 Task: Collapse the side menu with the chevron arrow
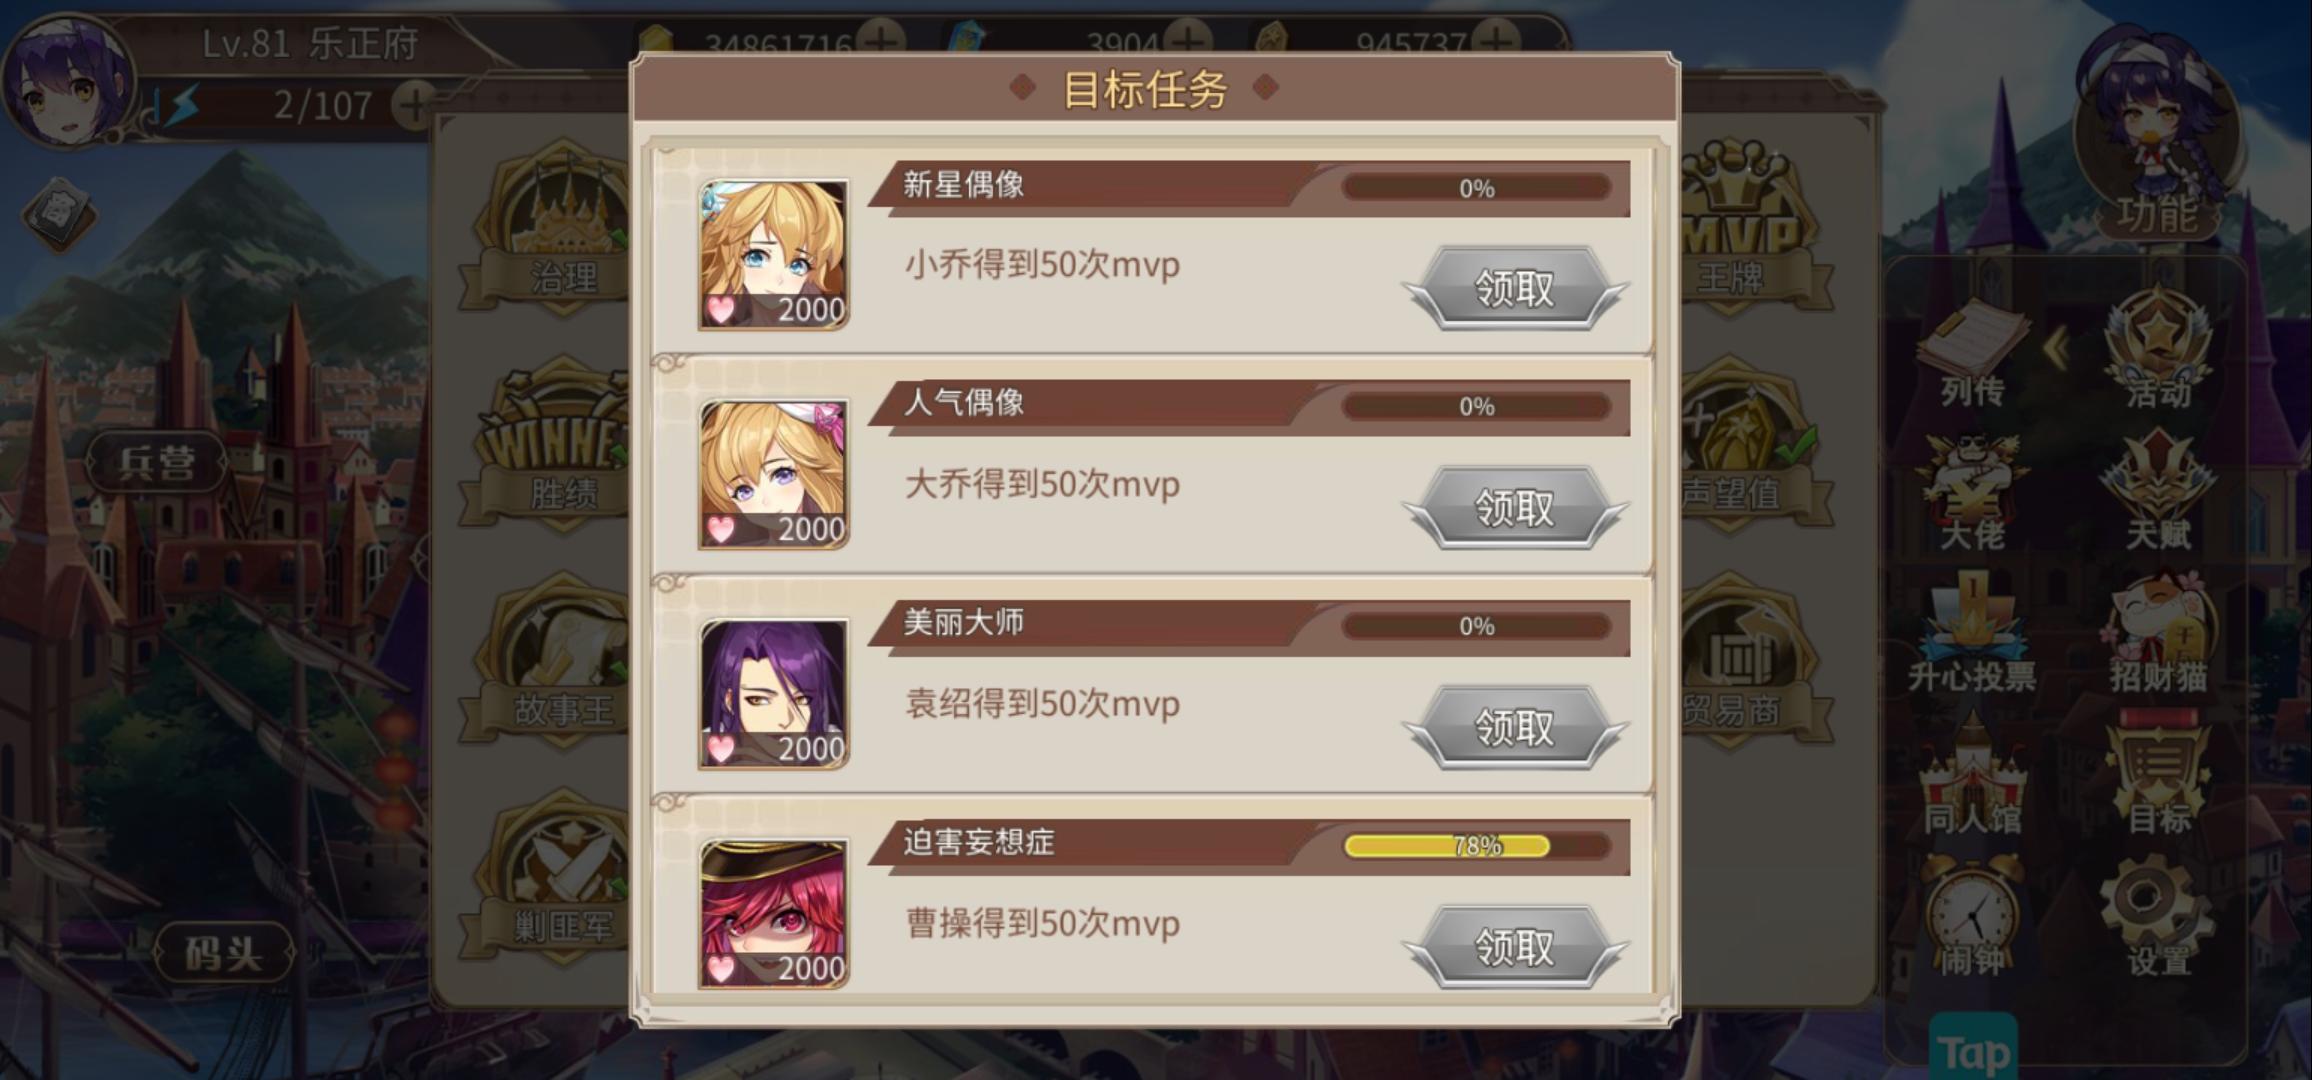(2056, 349)
